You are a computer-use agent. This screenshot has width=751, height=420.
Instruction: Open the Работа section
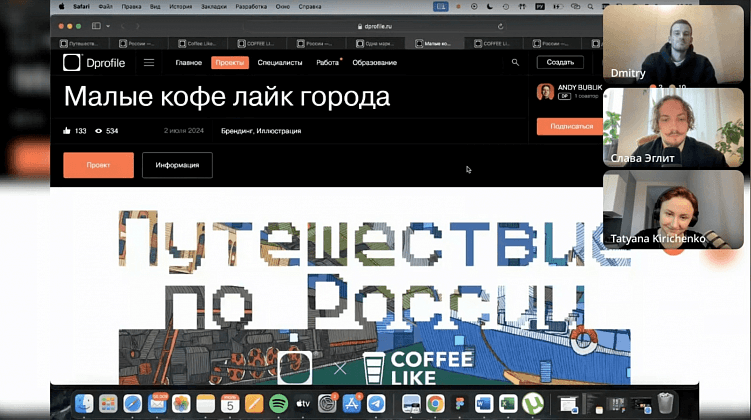click(328, 63)
